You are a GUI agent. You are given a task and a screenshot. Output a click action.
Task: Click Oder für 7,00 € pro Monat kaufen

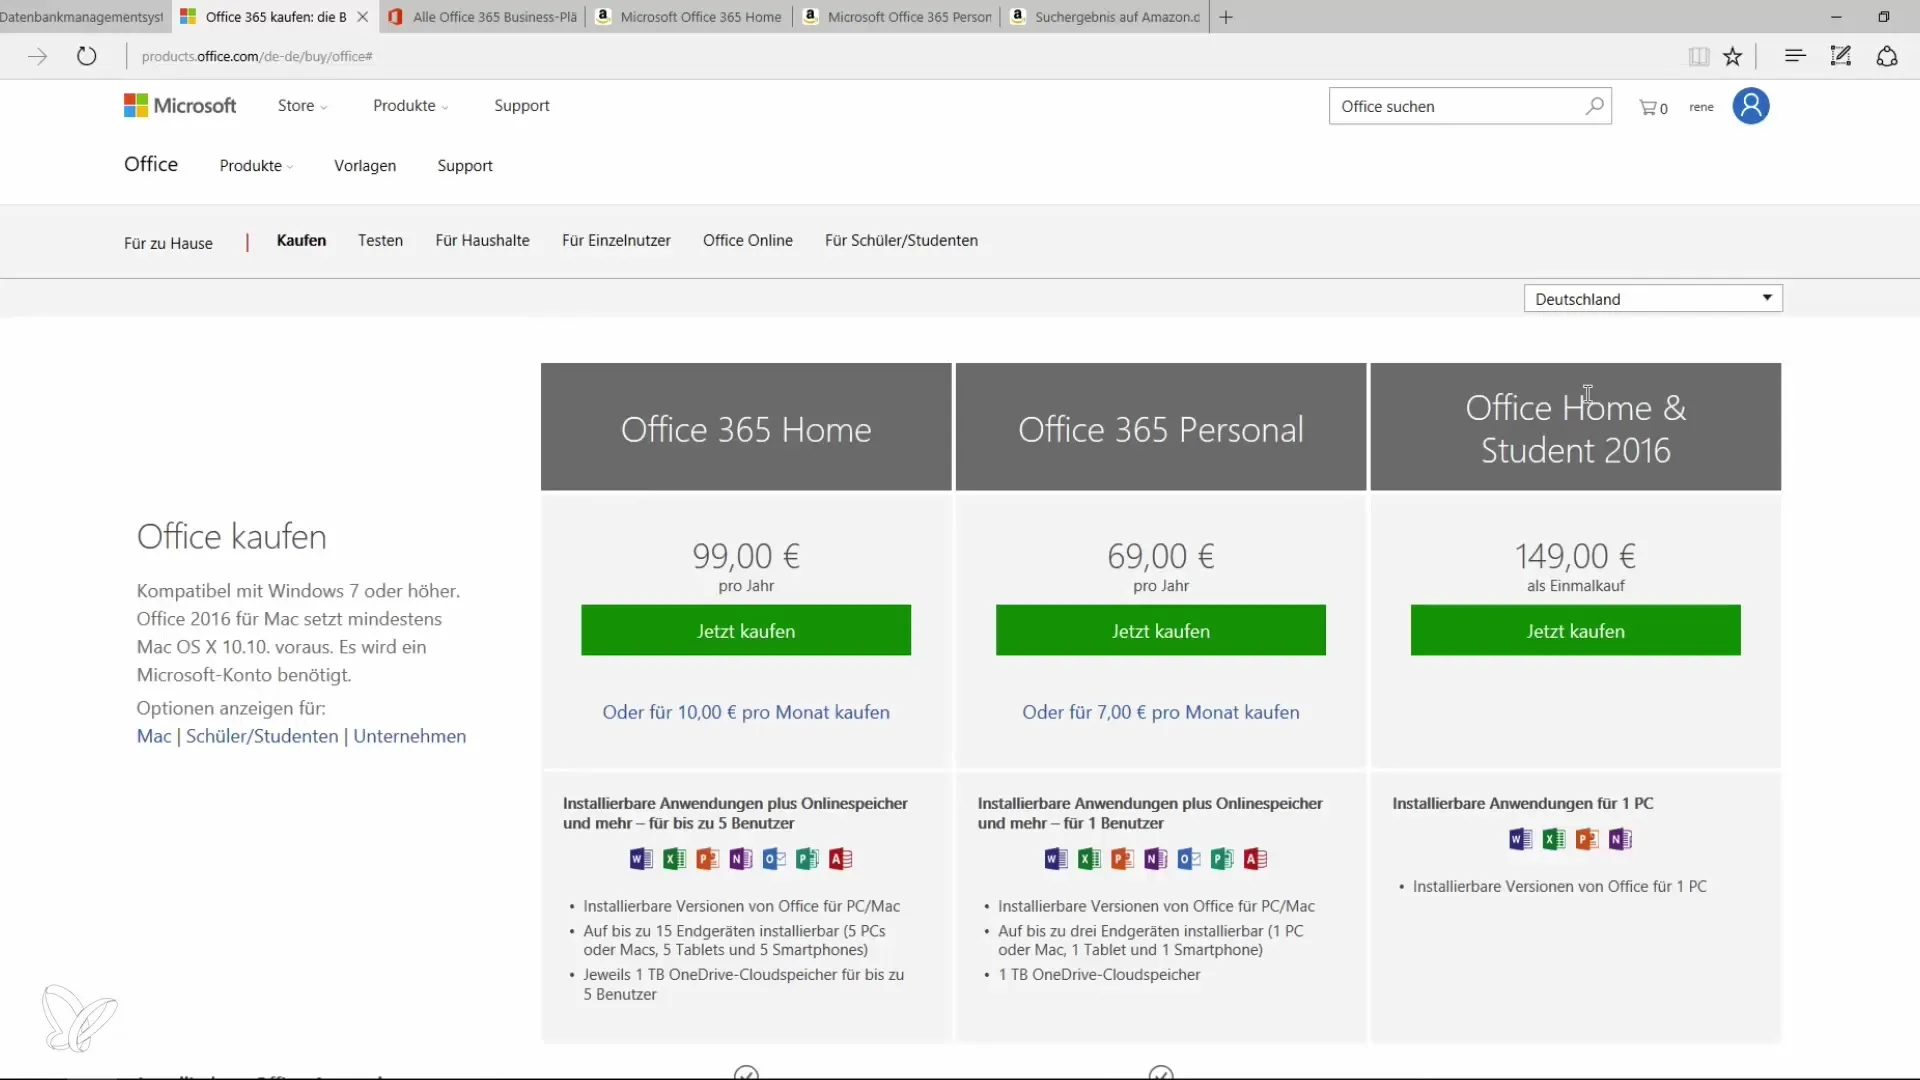1161,713
